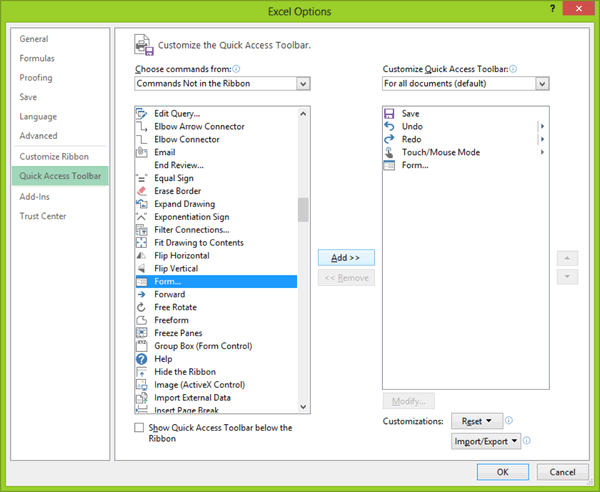Click the Flip Horizontal icon

click(142, 255)
